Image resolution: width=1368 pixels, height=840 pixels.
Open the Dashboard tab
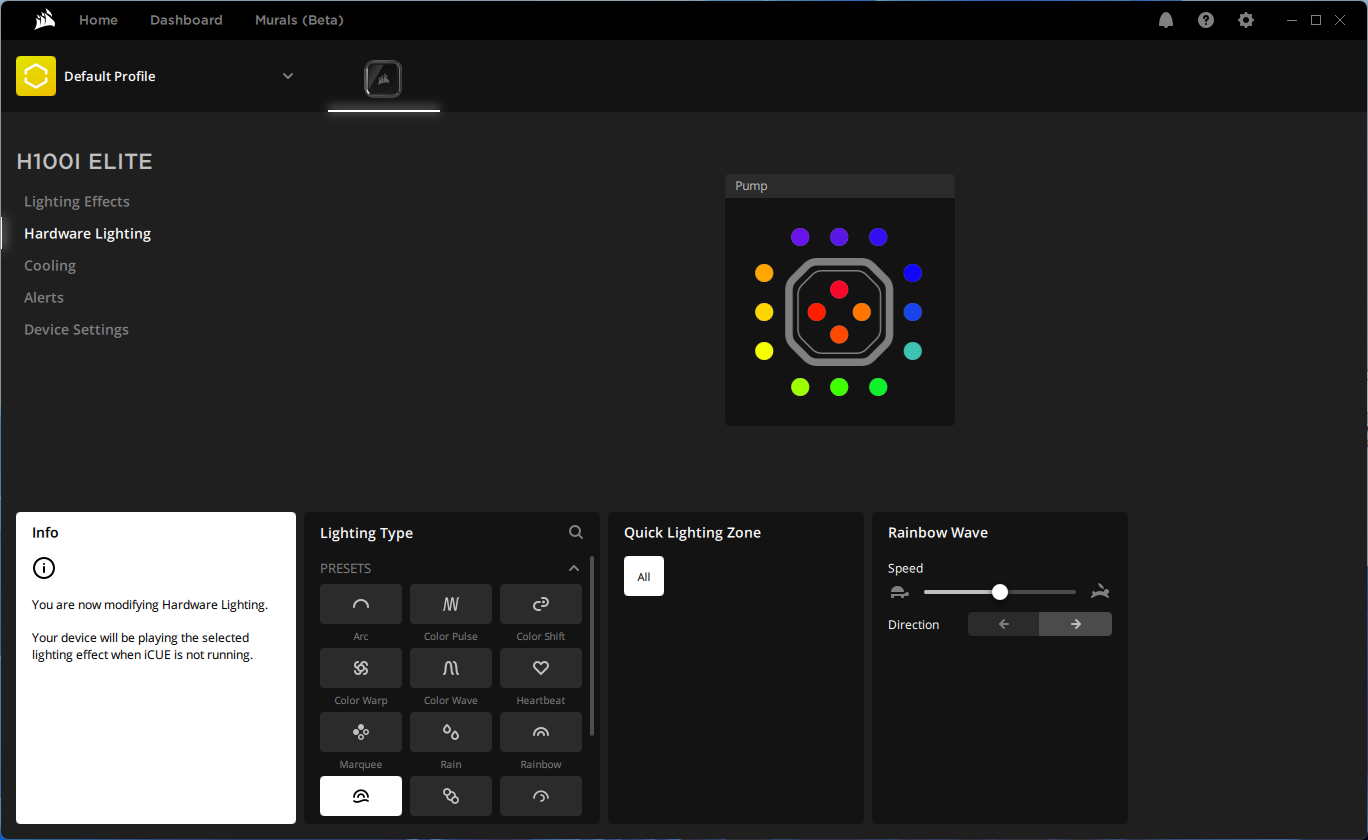[x=186, y=20]
